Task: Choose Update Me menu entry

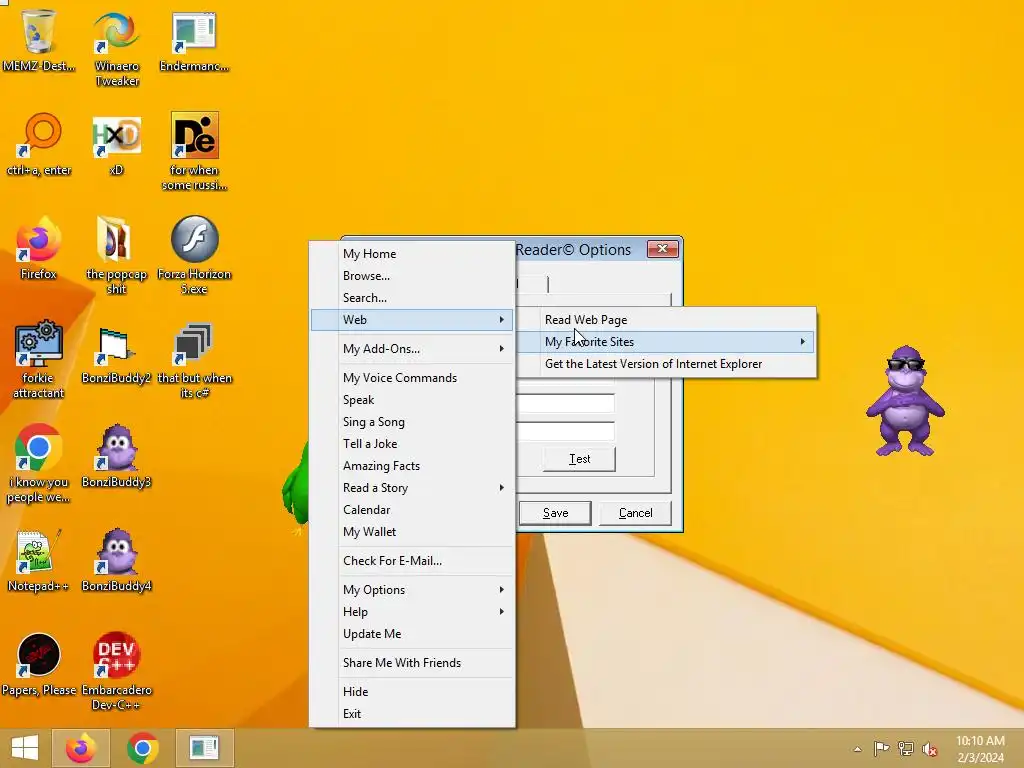Action: tap(412, 634)
